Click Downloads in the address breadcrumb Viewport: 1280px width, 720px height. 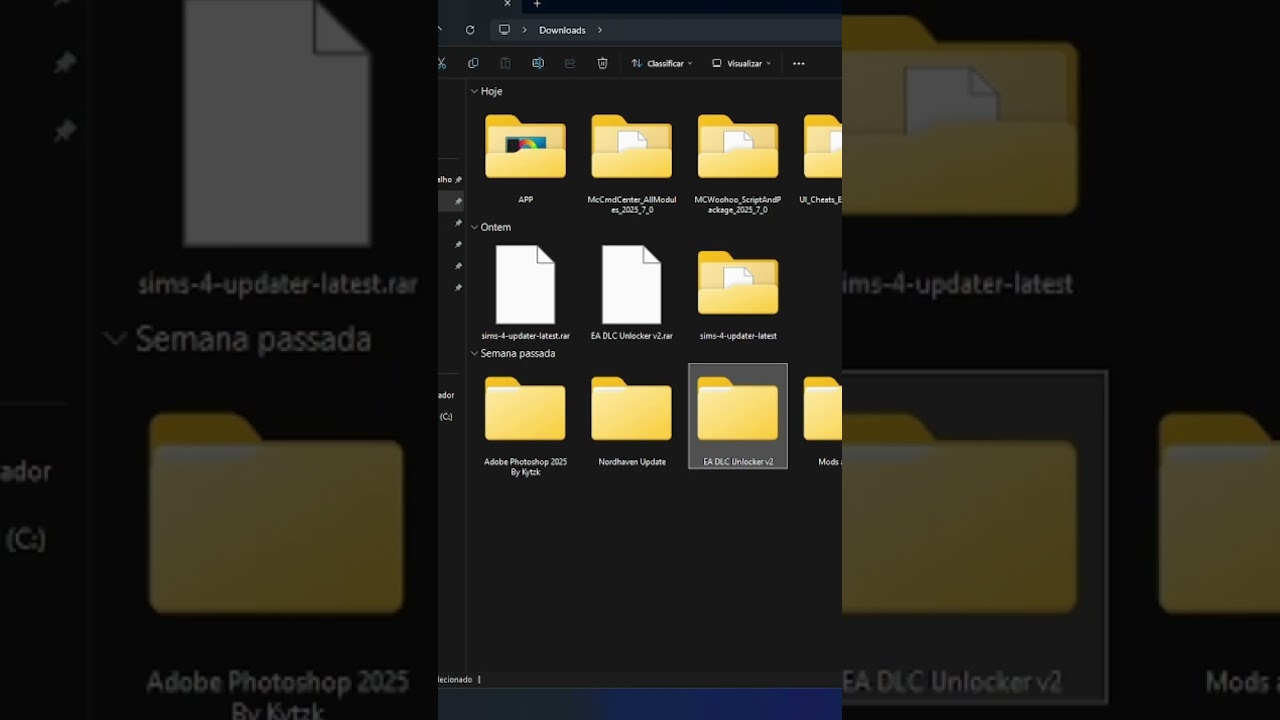pyautogui.click(x=562, y=30)
